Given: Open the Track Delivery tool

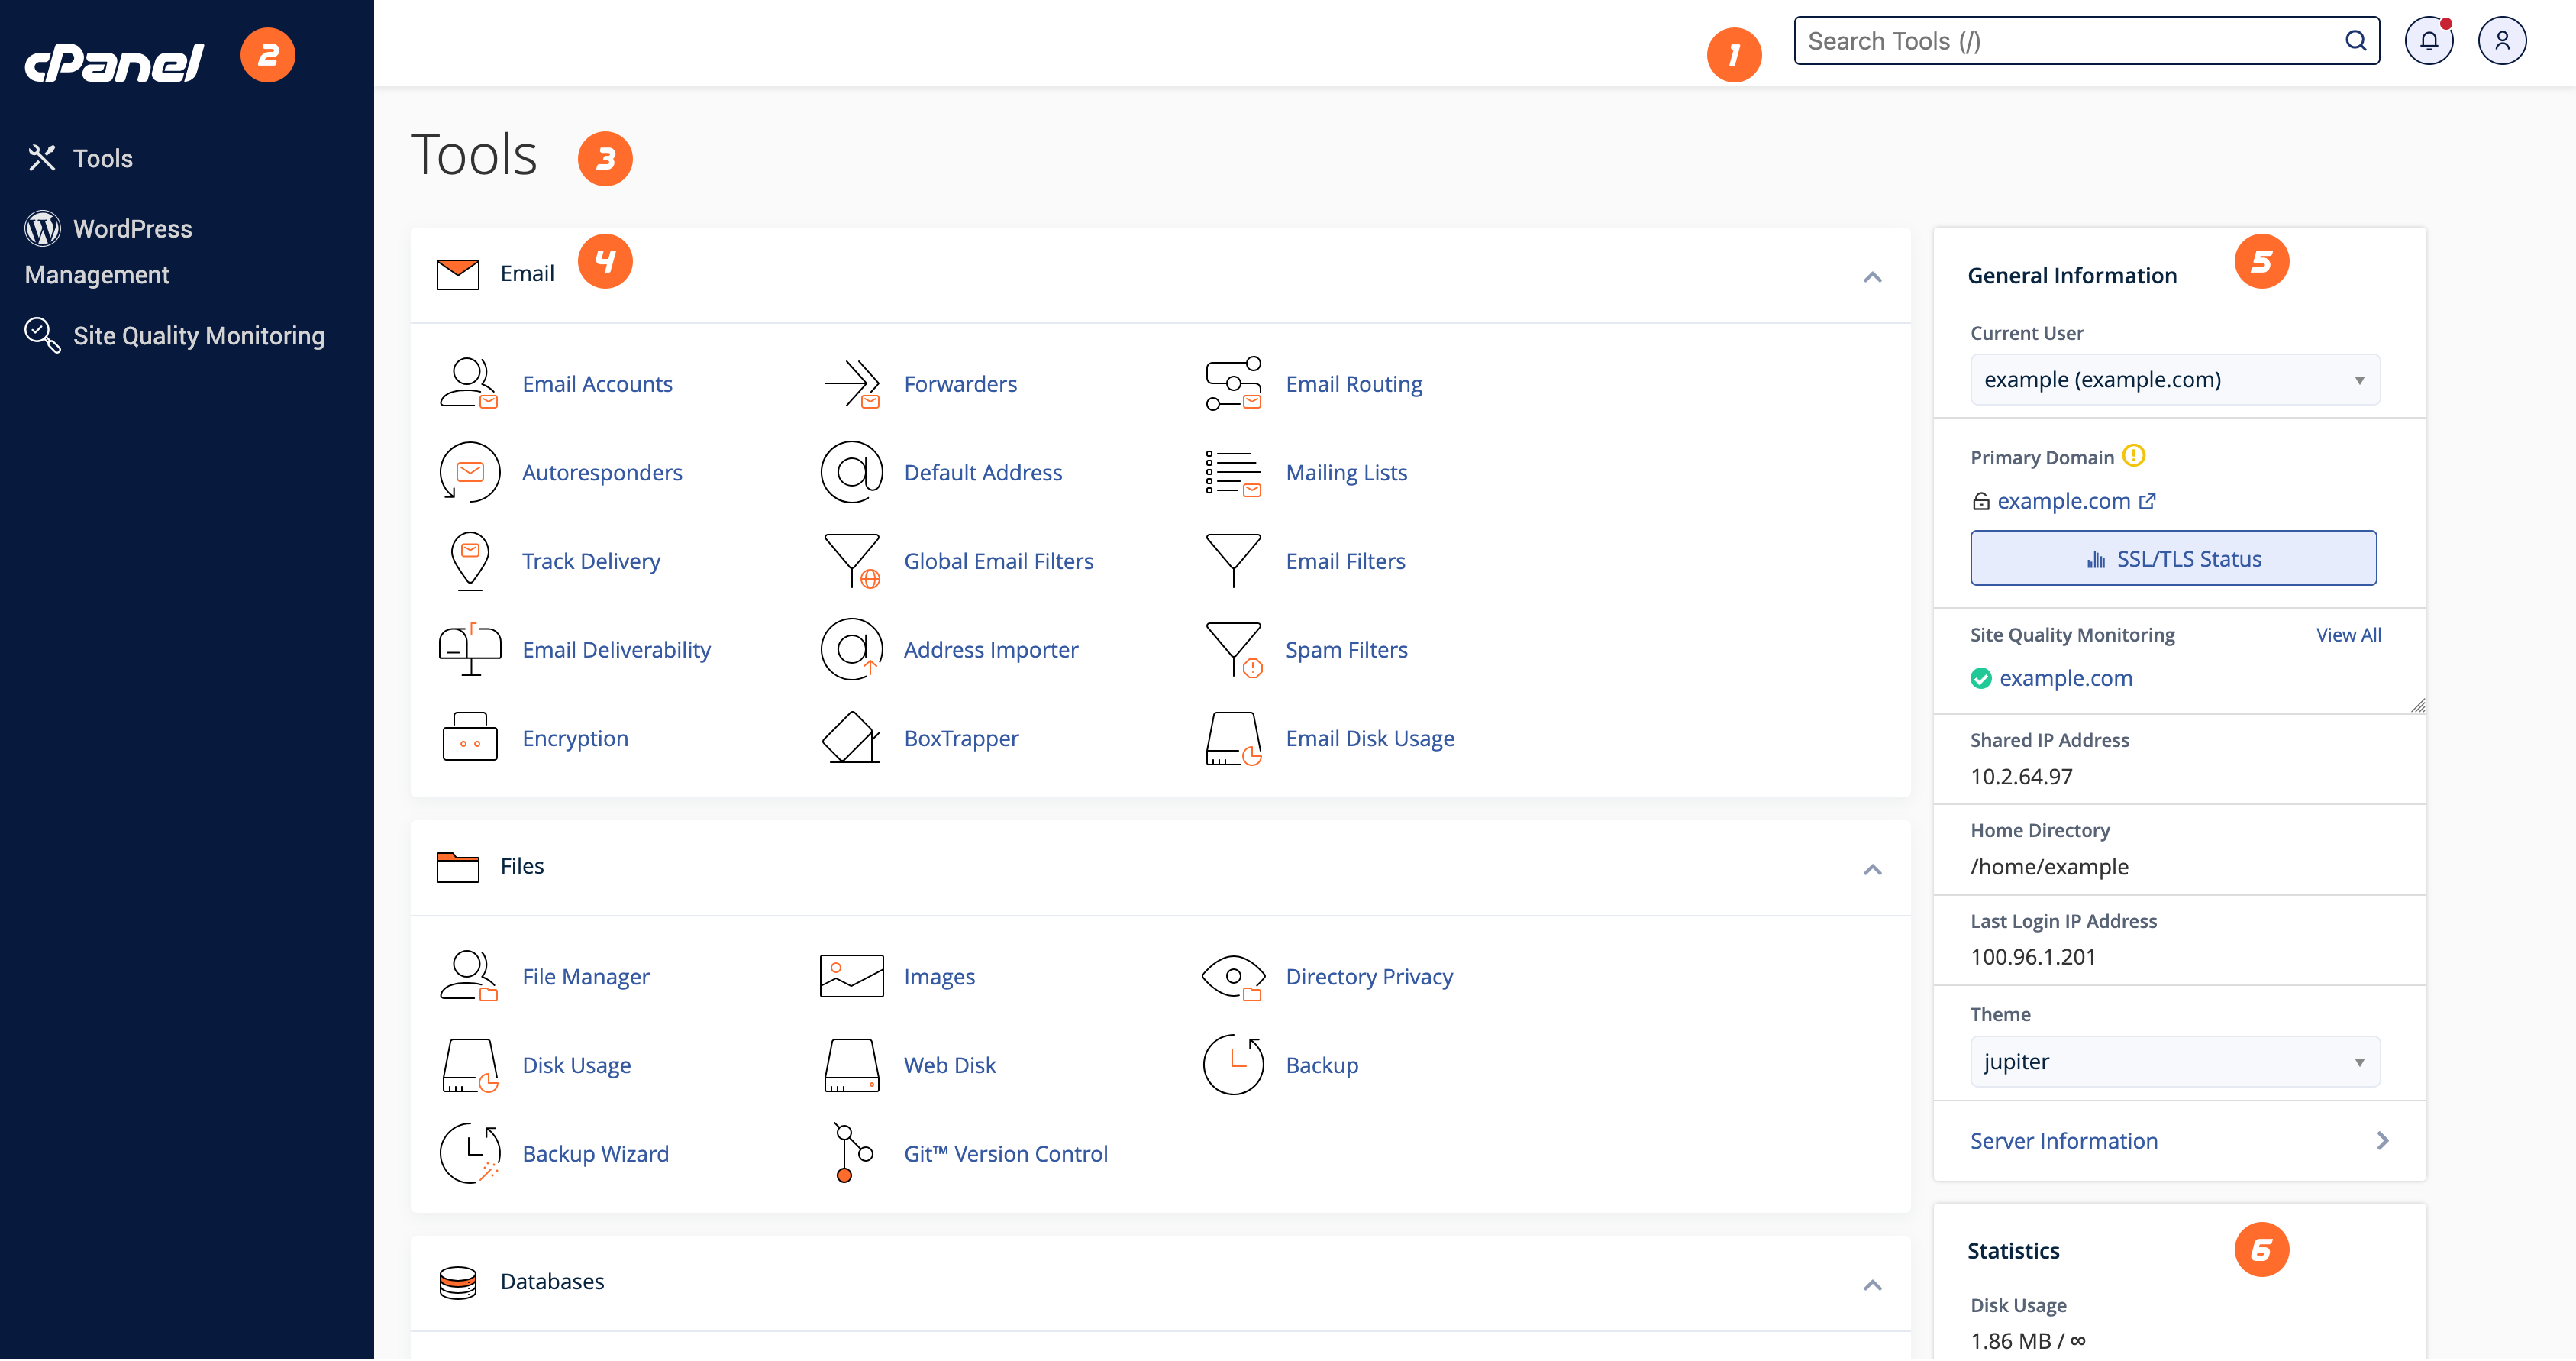Looking at the screenshot, I should click(590, 560).
